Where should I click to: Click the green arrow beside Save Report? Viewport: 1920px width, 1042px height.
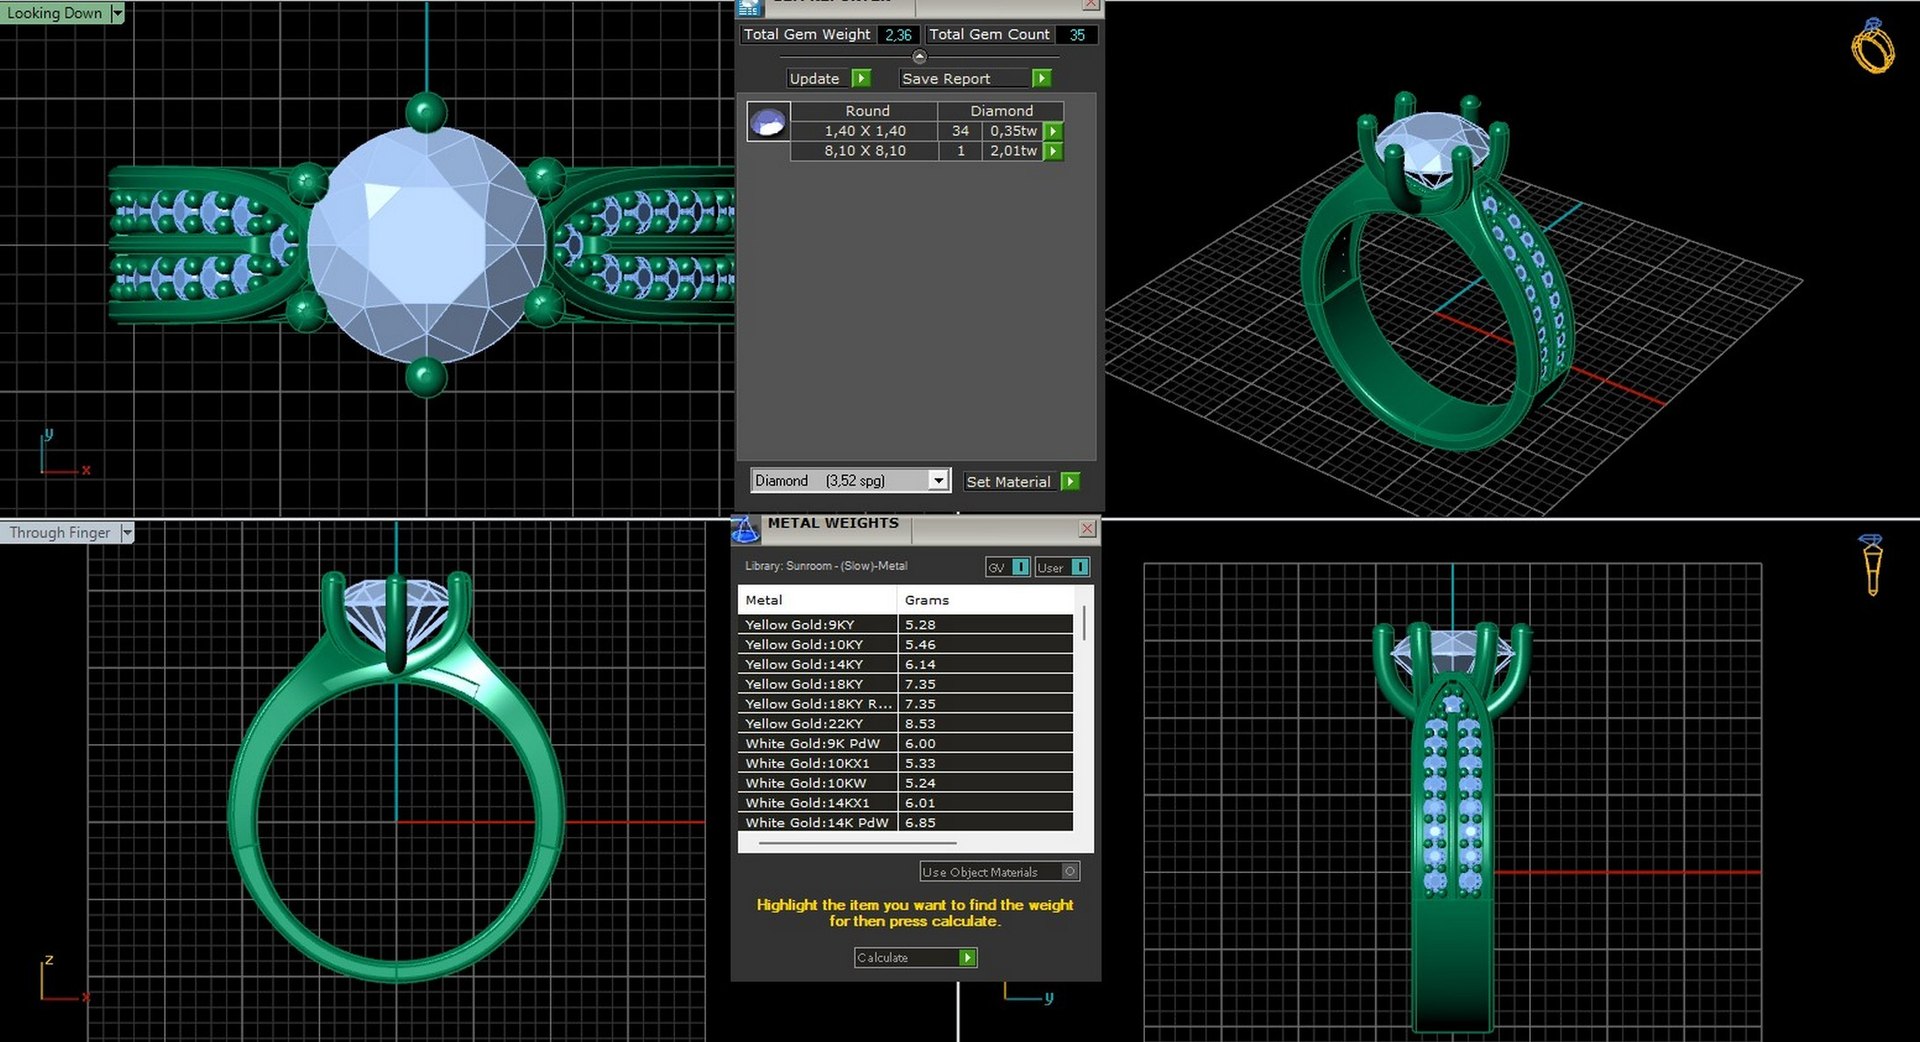(x=1041, y=78)
